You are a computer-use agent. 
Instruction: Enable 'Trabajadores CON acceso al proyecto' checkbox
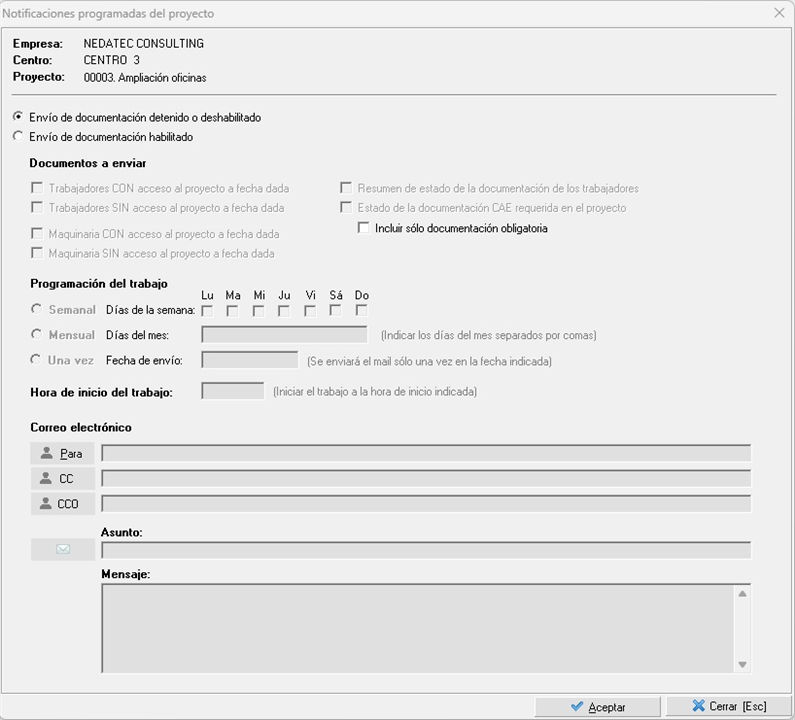pos(37,188)
